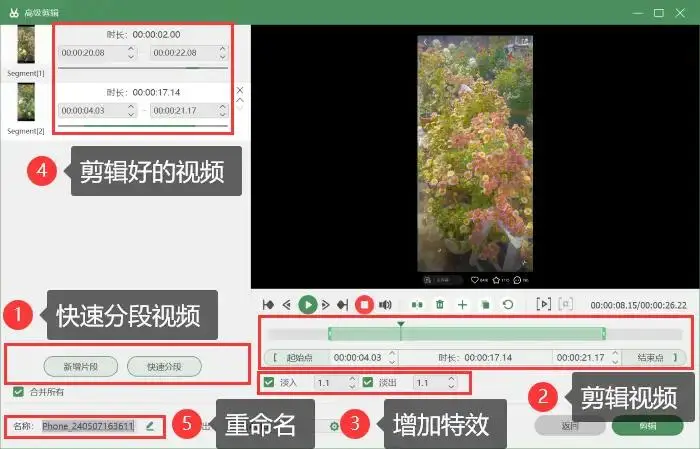This screenshot has width=700, height=449.
Task: Increase Segment[1] start time 00:00:20.08
Action: [131, 49]
